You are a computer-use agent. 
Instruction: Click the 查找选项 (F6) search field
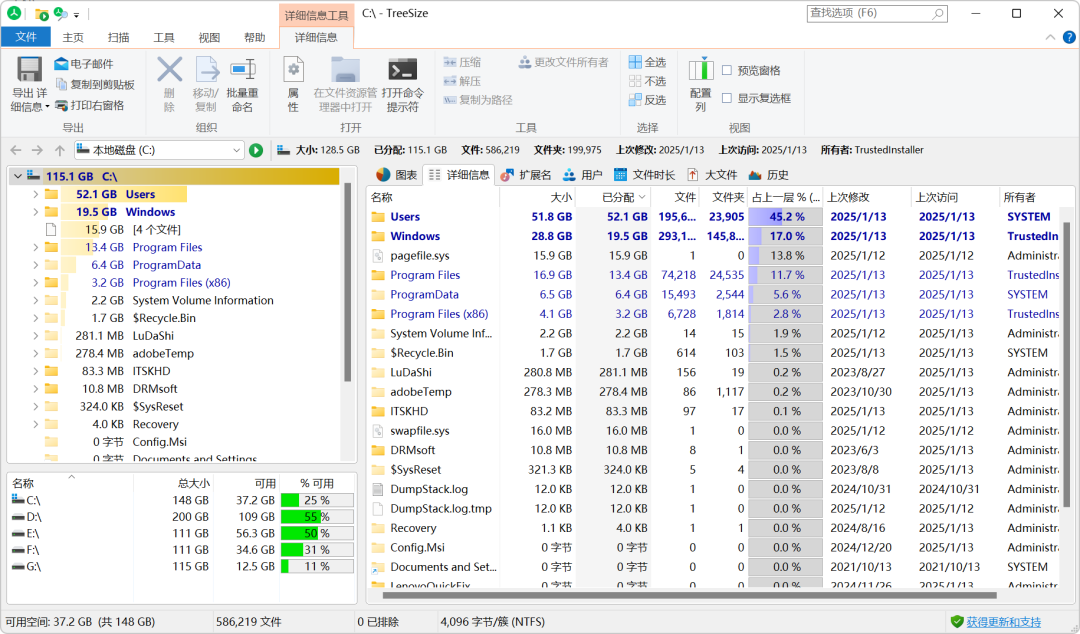click(x=877, y=13)
